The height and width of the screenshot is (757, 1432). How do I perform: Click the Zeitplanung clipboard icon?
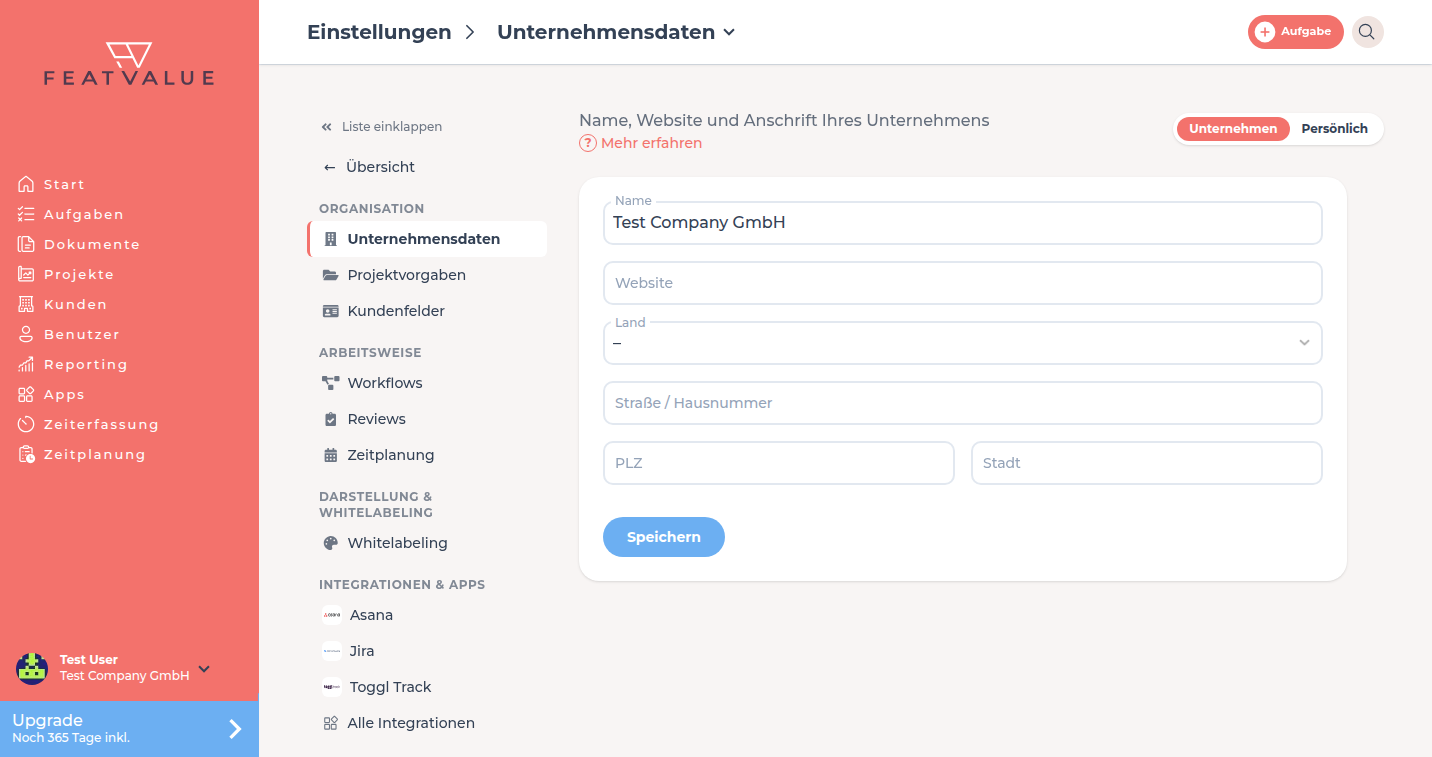coord(26,454)
